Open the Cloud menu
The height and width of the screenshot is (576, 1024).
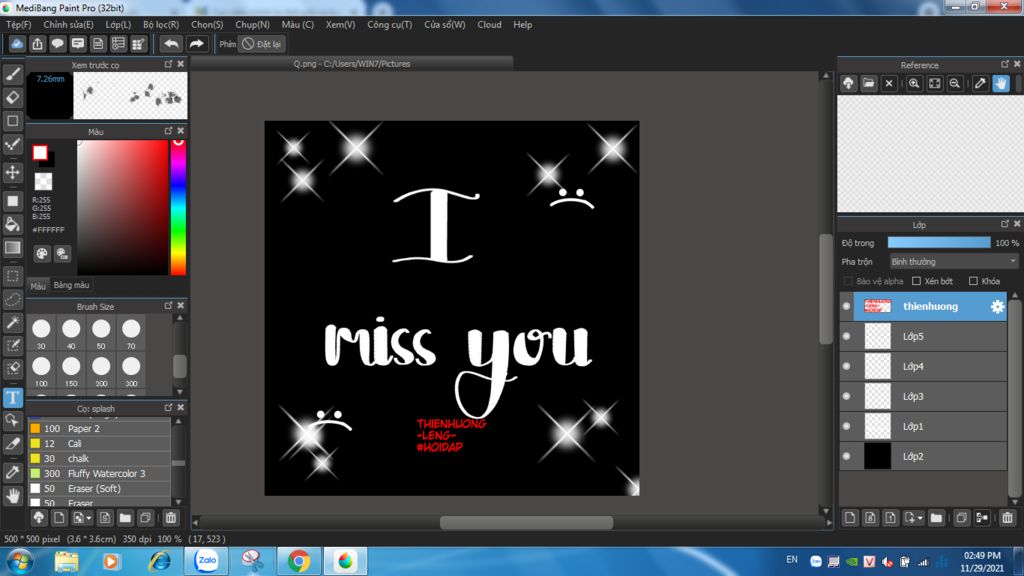tap(489, 24)
